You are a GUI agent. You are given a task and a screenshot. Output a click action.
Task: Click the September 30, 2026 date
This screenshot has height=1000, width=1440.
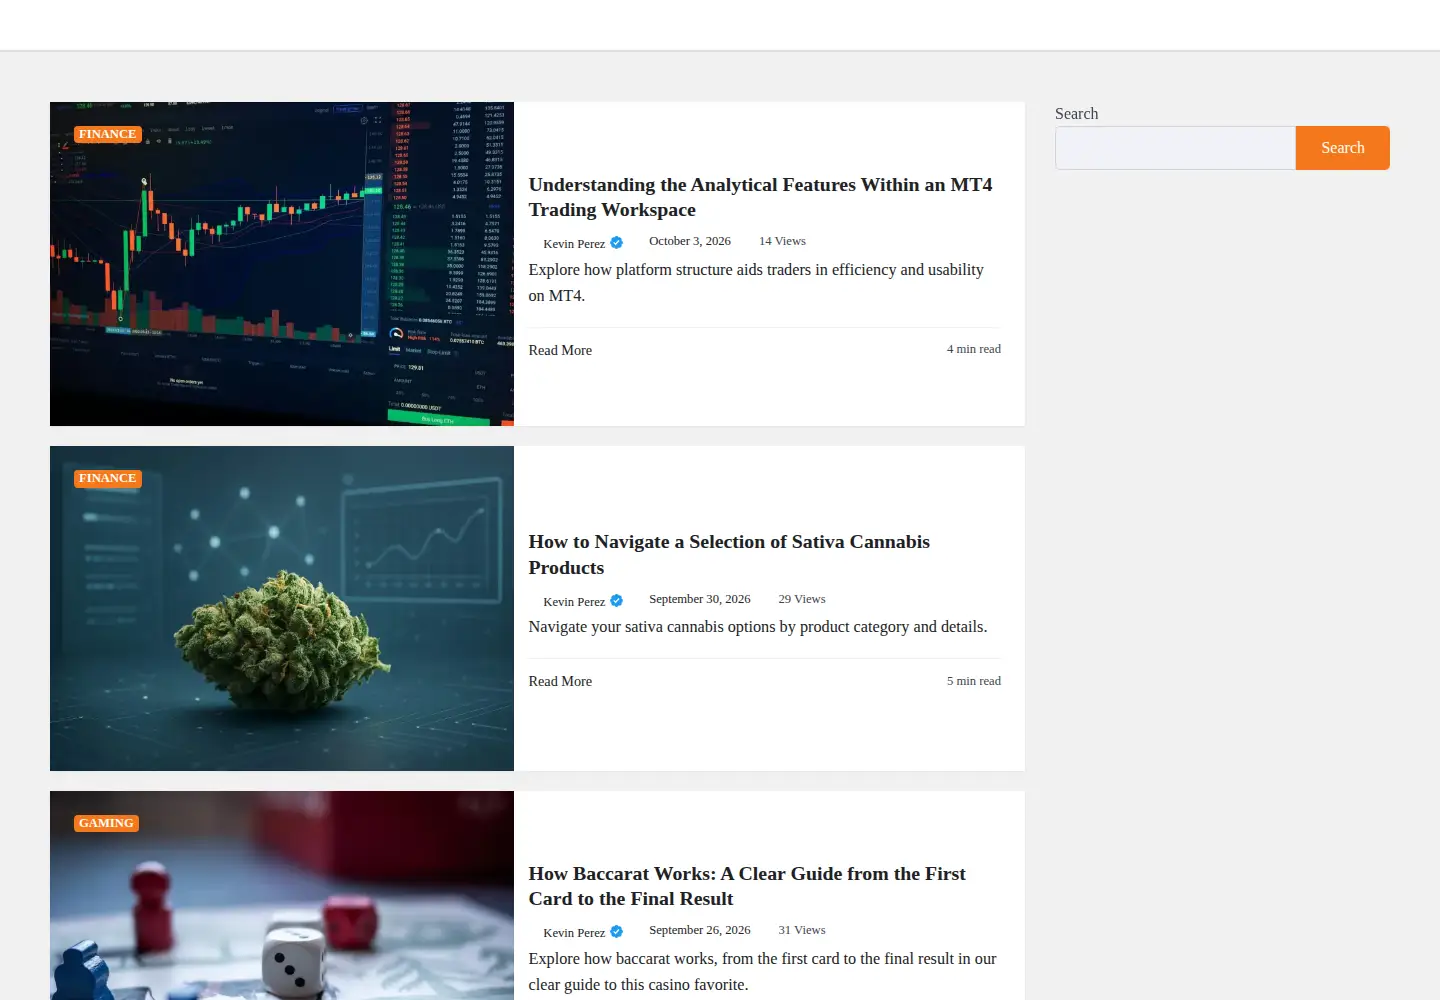point(700,599)
